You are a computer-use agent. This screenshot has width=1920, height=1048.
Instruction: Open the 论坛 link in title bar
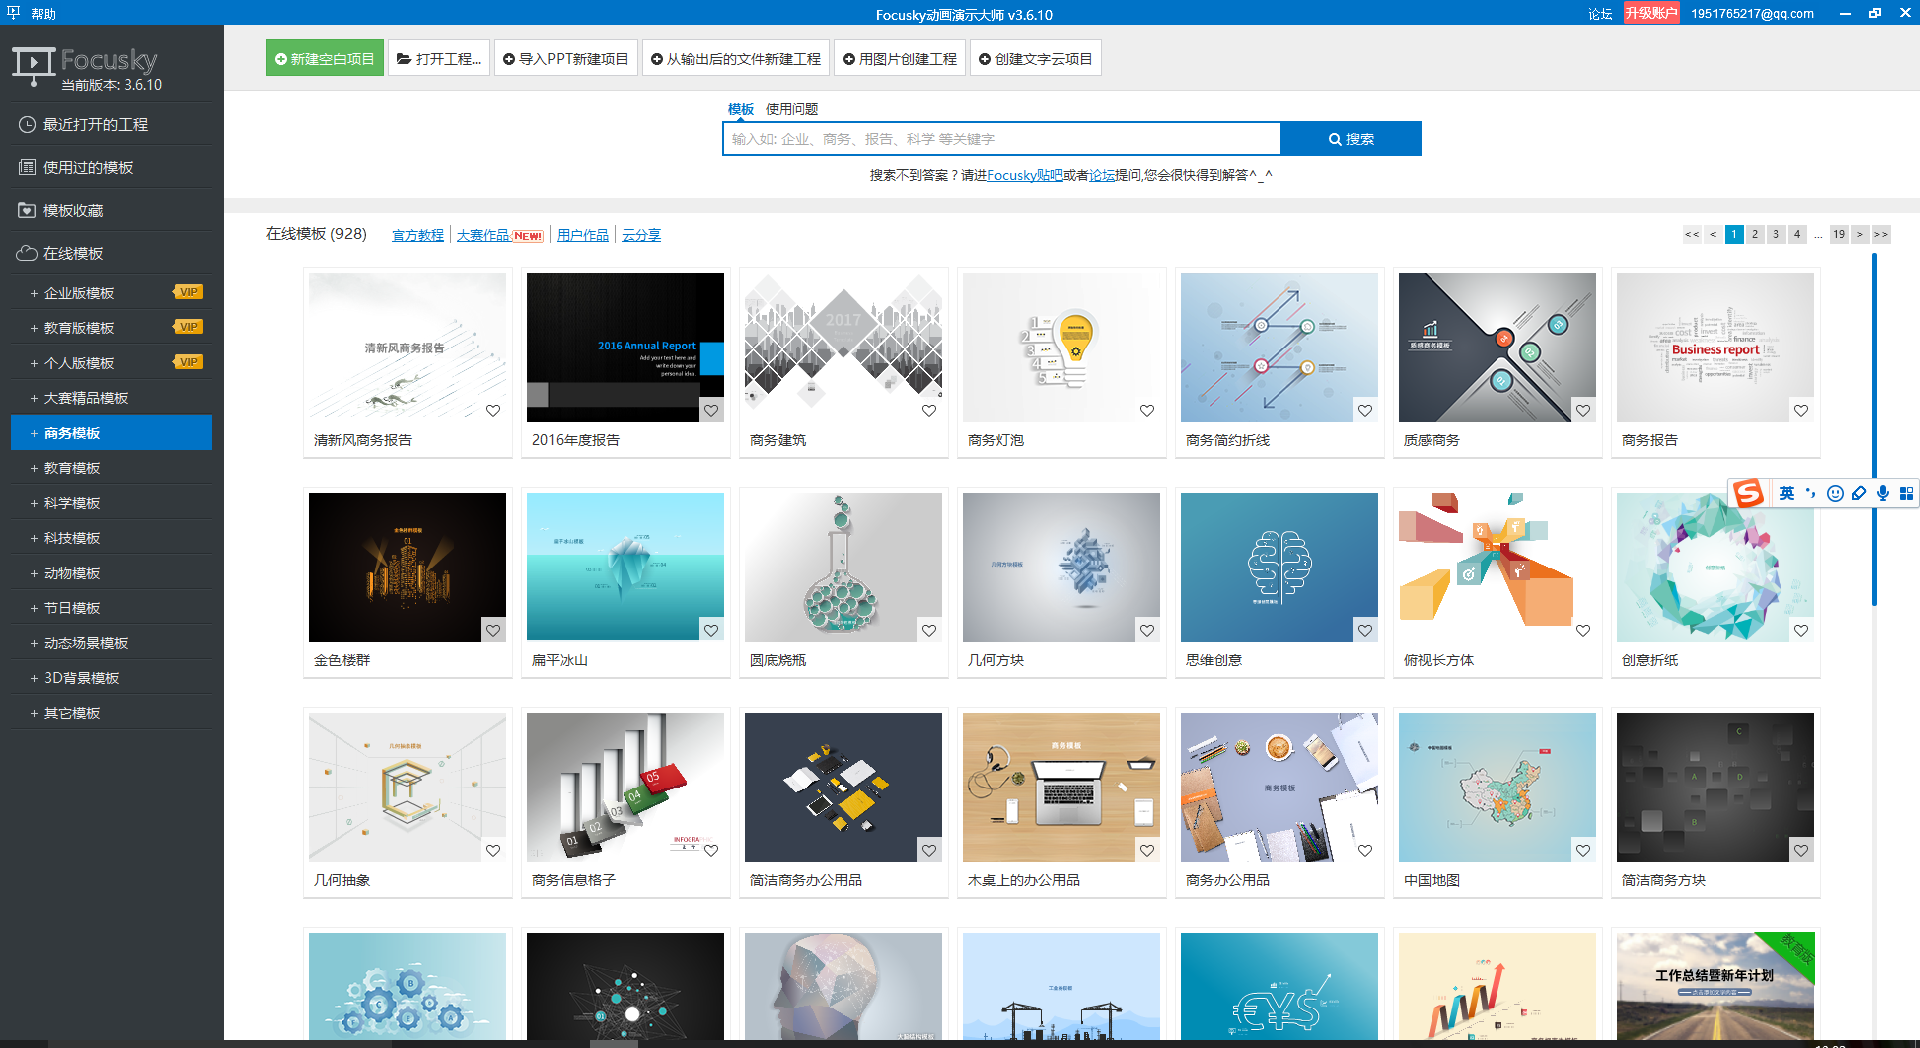[x=1600, y=14]
